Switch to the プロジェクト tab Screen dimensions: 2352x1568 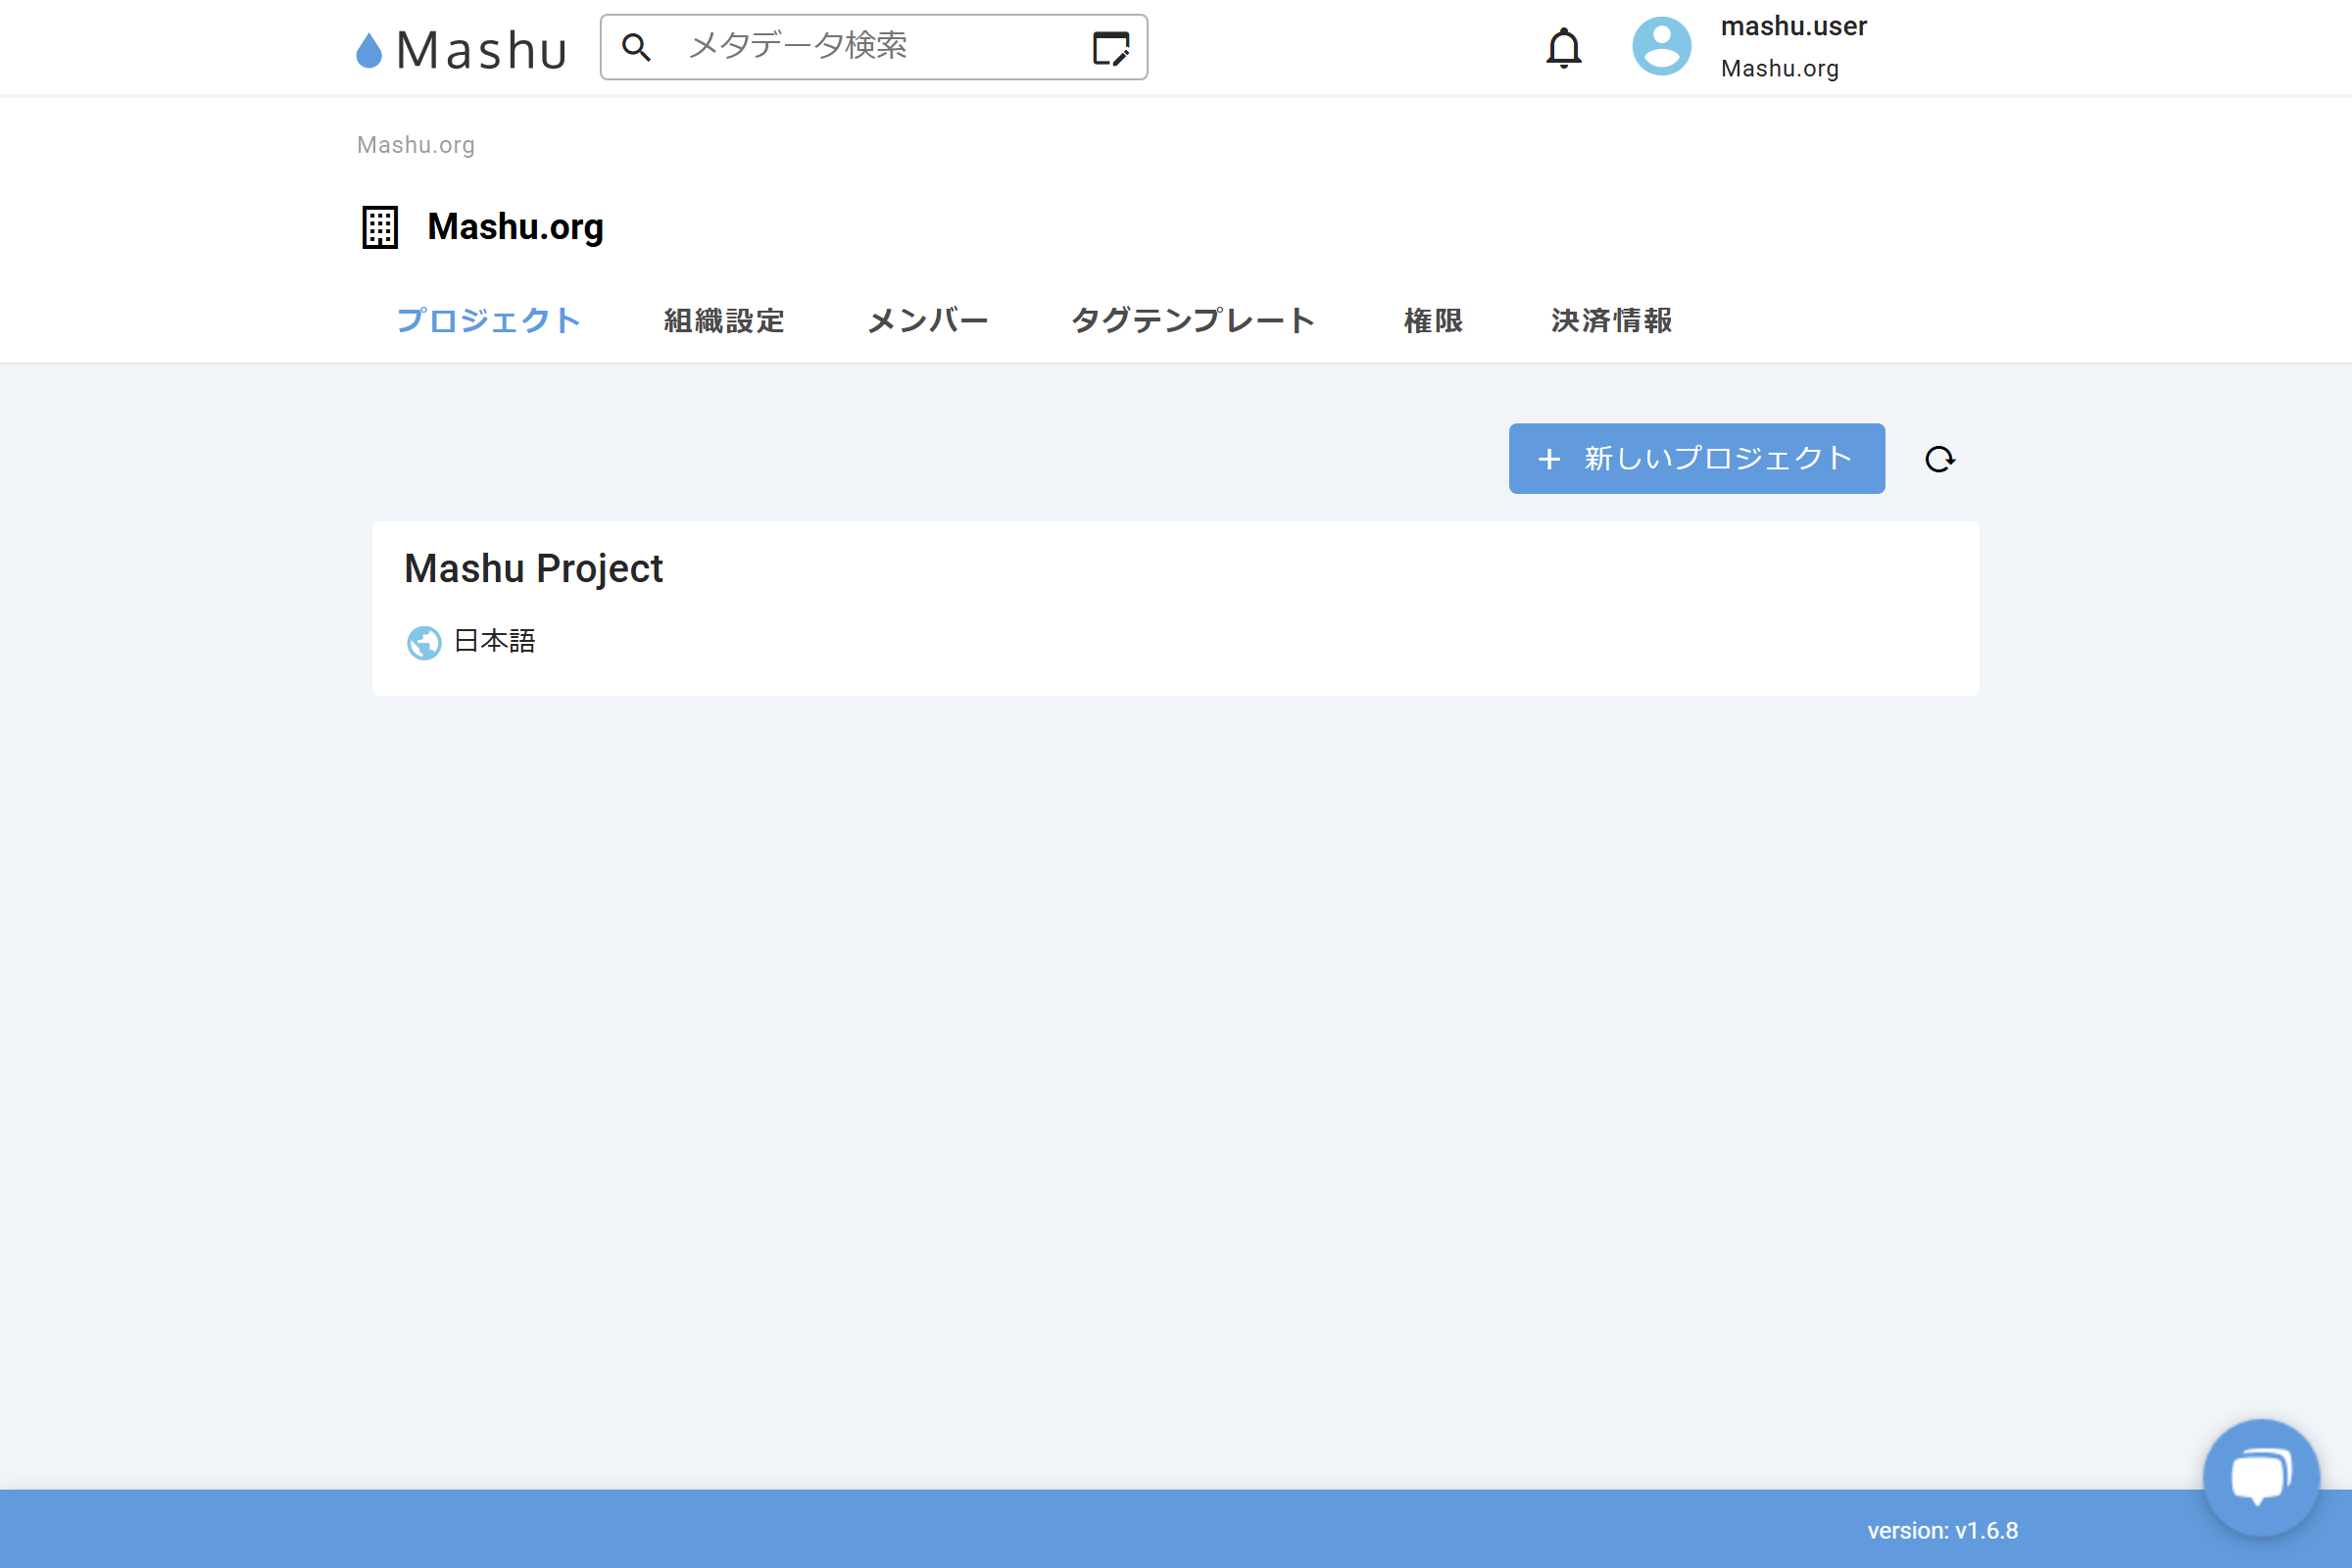point(488,321)
